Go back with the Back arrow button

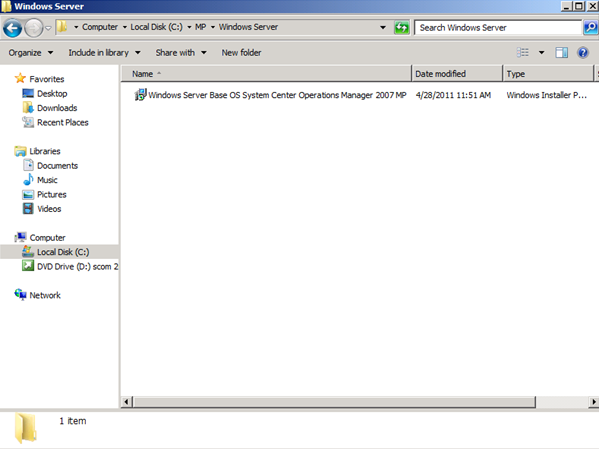coord(12,28)
